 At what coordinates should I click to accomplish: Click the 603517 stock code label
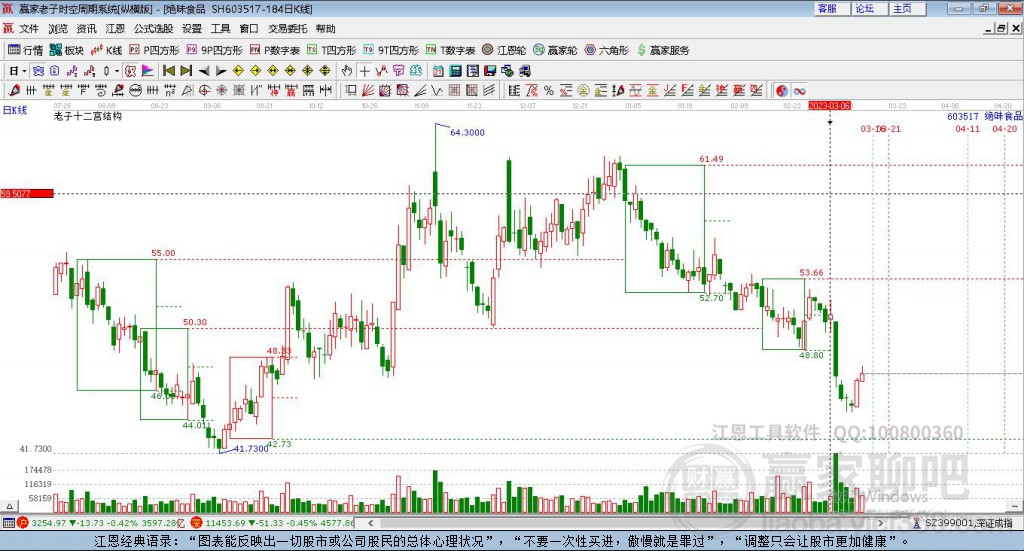[963, 116]
